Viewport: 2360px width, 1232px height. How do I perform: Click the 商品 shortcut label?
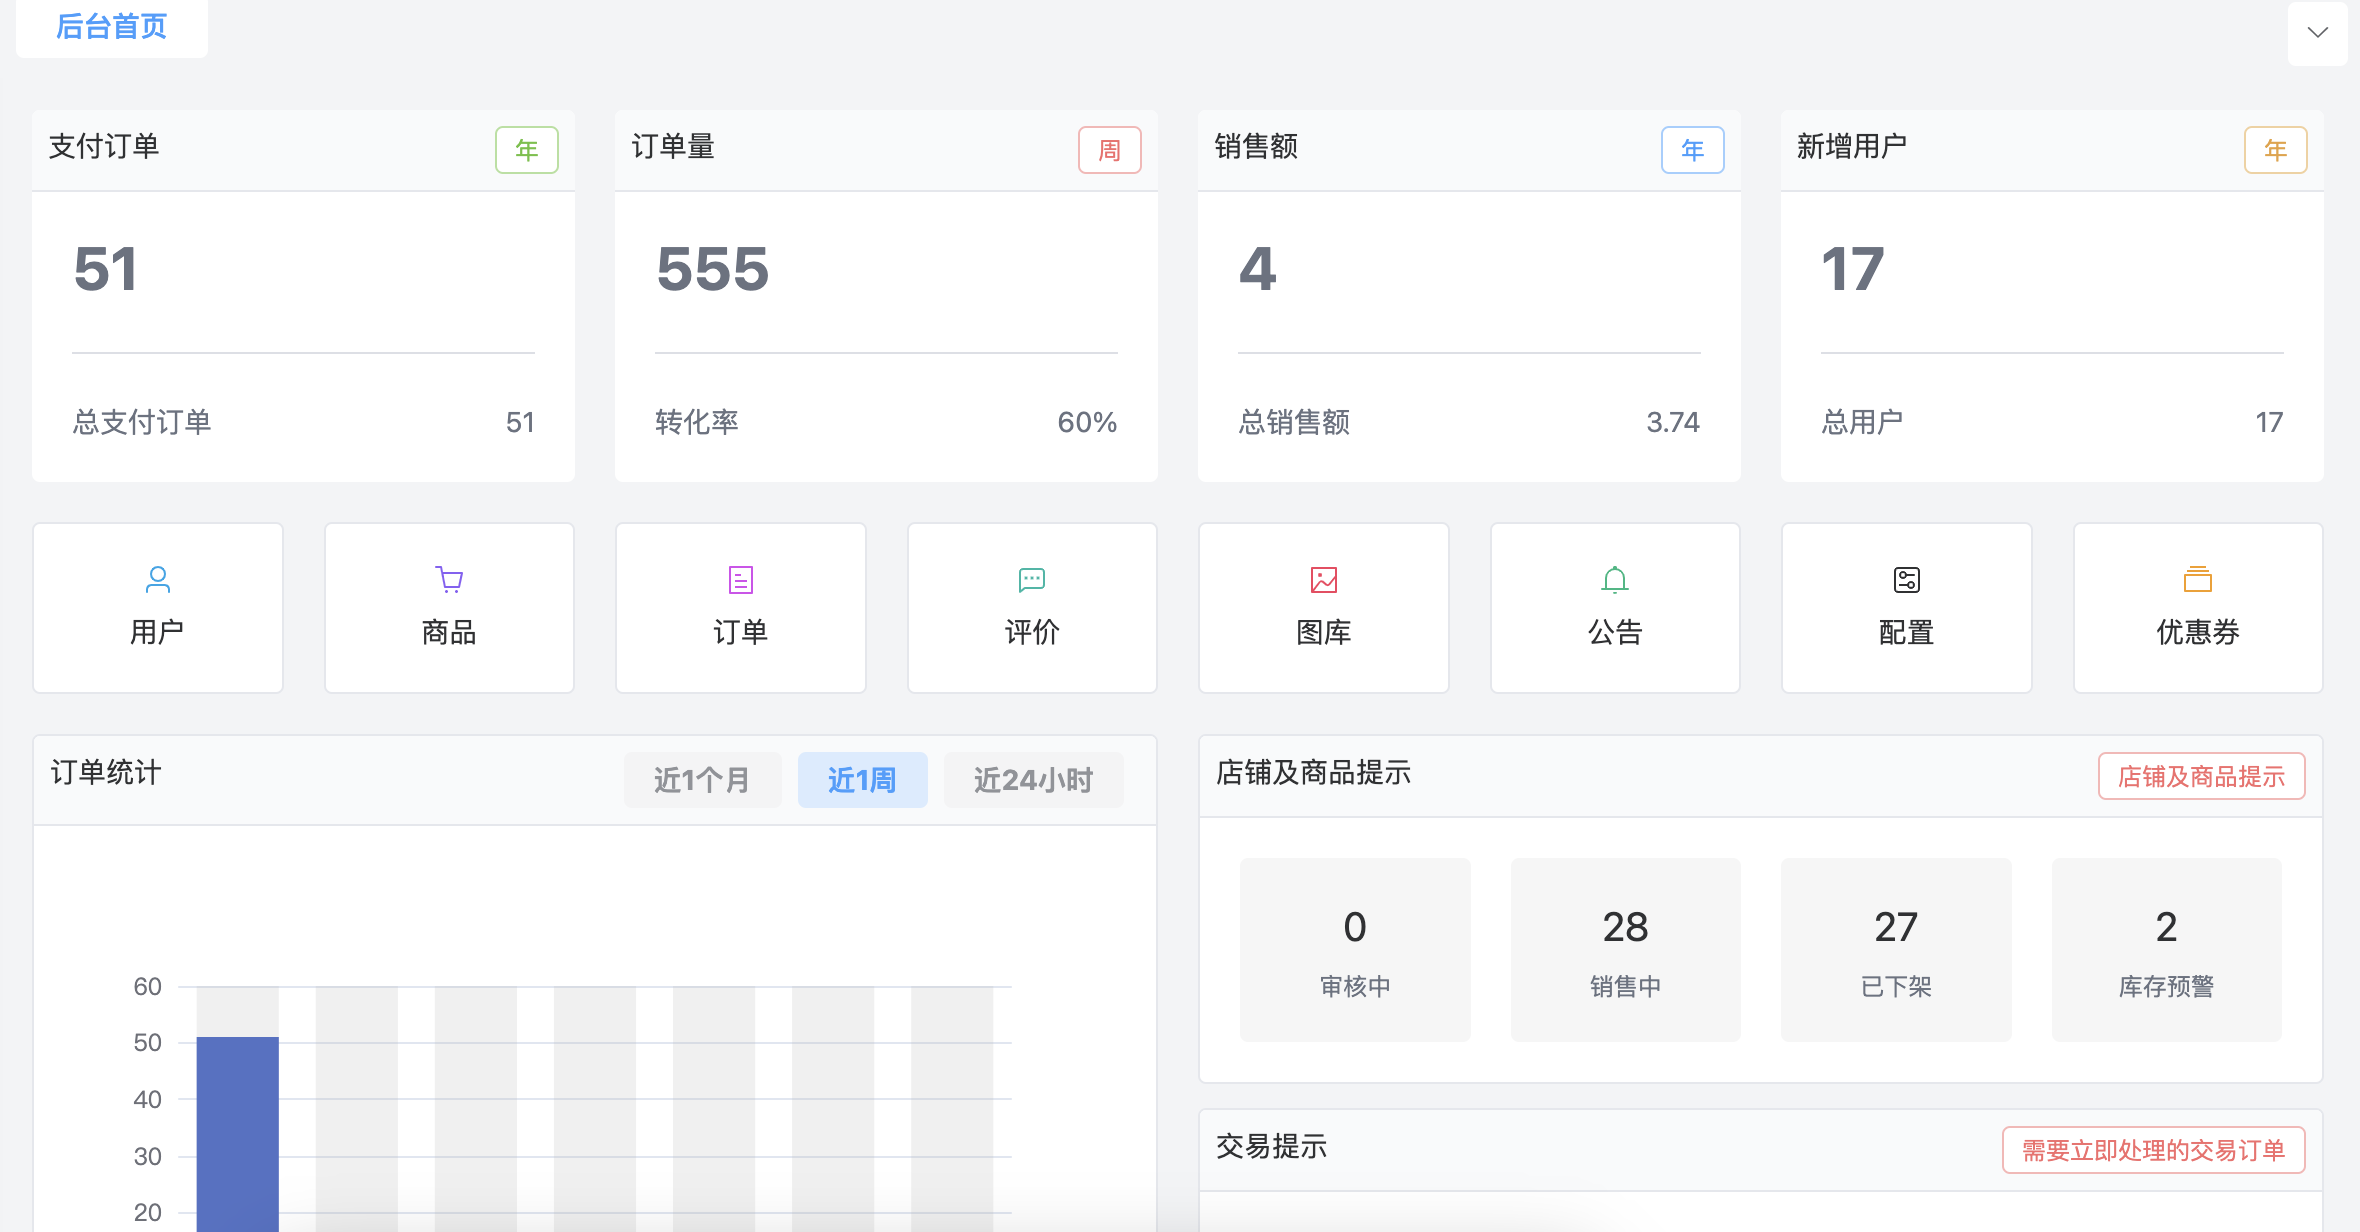tap(449, 632)
